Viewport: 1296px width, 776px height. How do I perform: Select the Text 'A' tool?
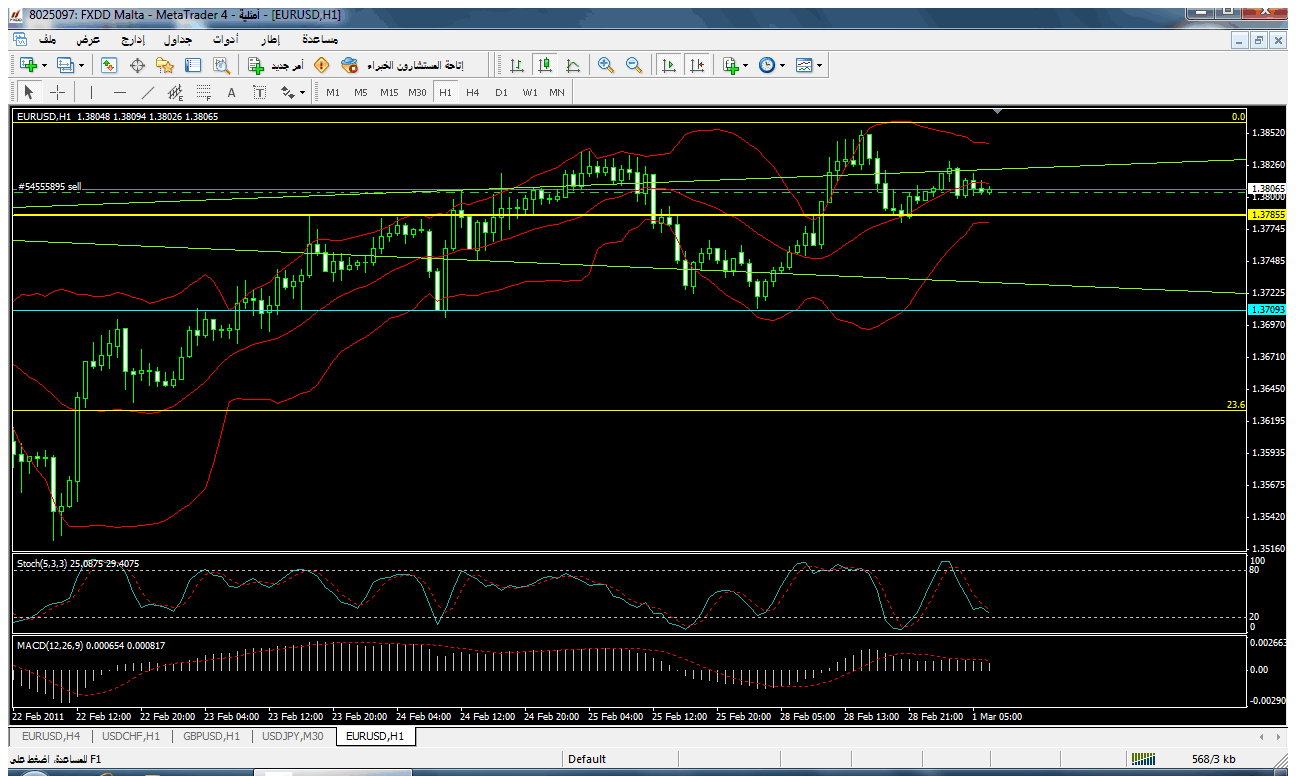click(231, 92)
